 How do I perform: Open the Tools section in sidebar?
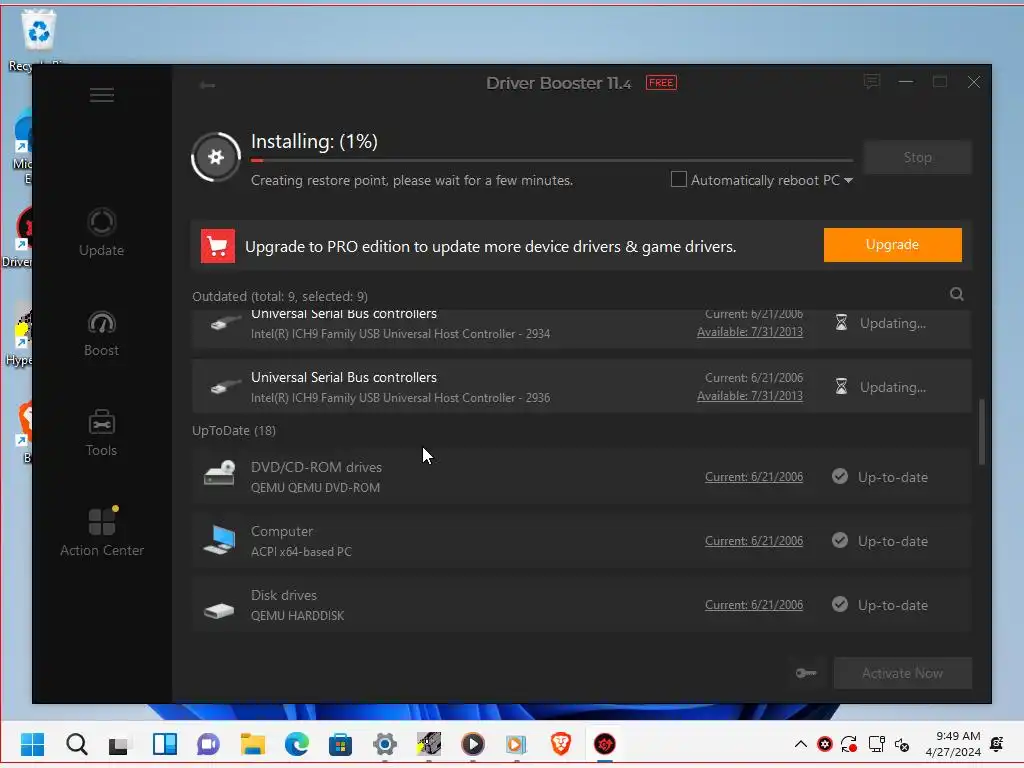click(x=101, y=433)
